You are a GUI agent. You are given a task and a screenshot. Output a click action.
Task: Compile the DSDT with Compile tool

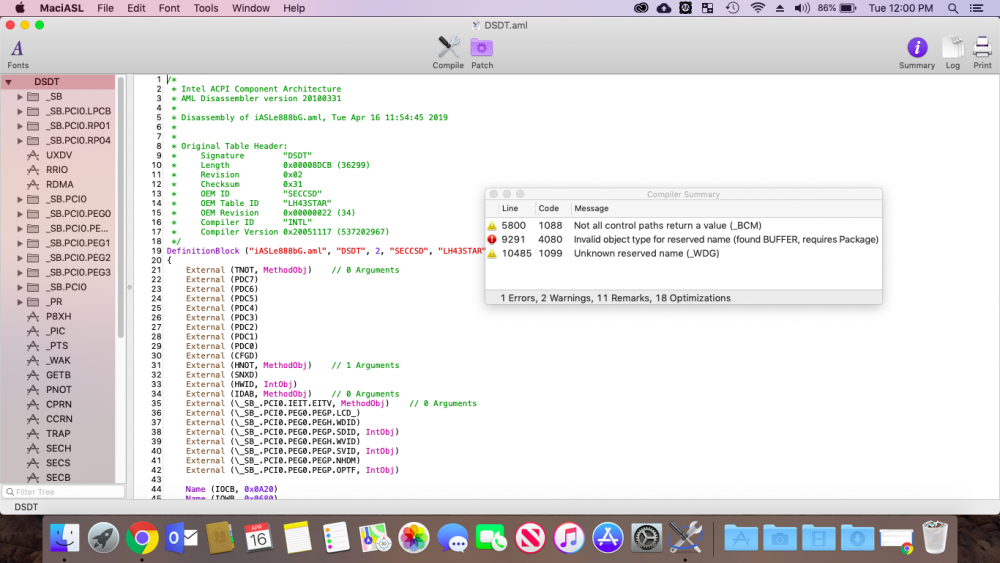(x=448, y=53)
